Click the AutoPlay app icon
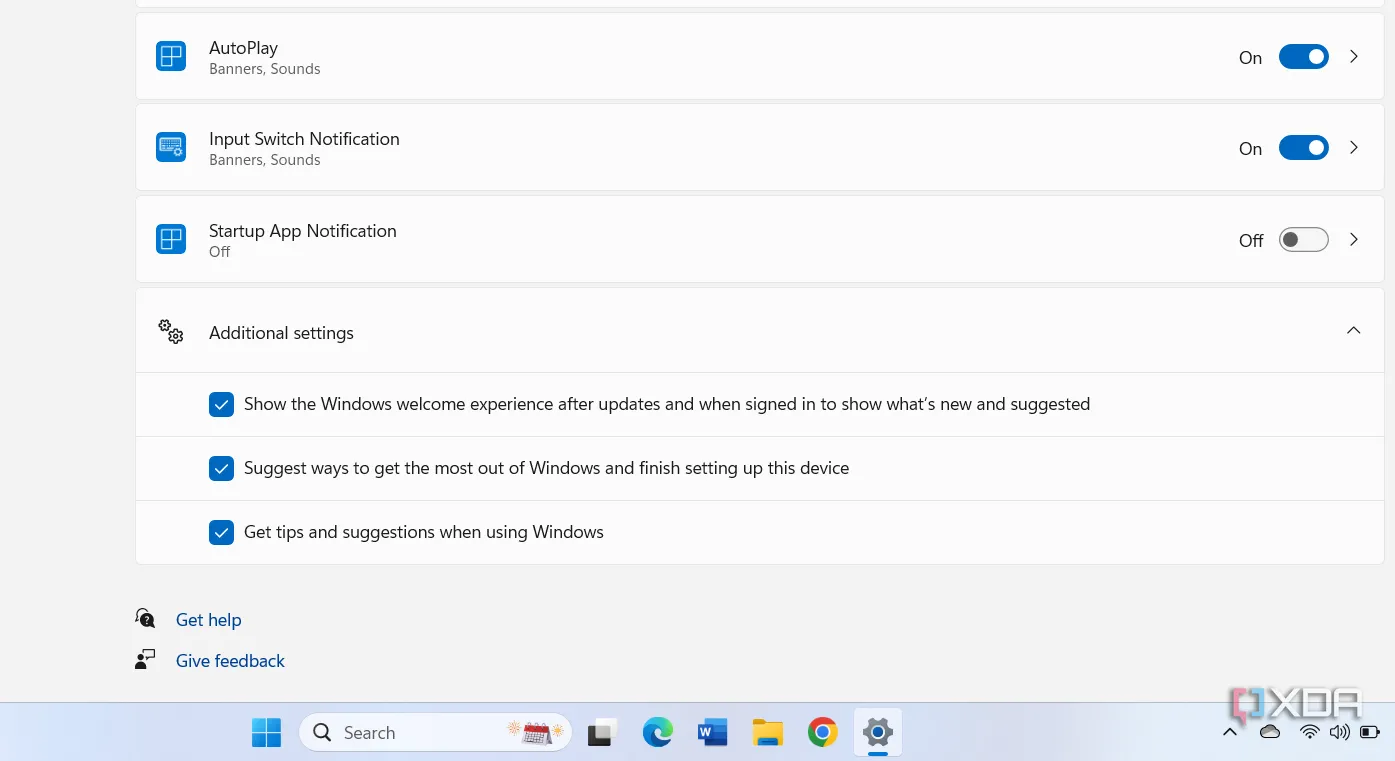This screenshot has height=761, width=1395. coord(171,57)
